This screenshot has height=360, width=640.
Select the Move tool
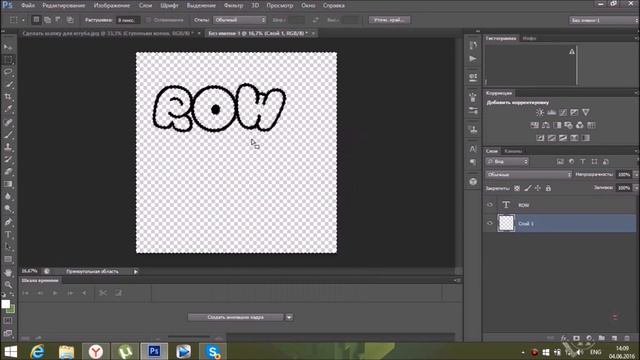(8, 47)
